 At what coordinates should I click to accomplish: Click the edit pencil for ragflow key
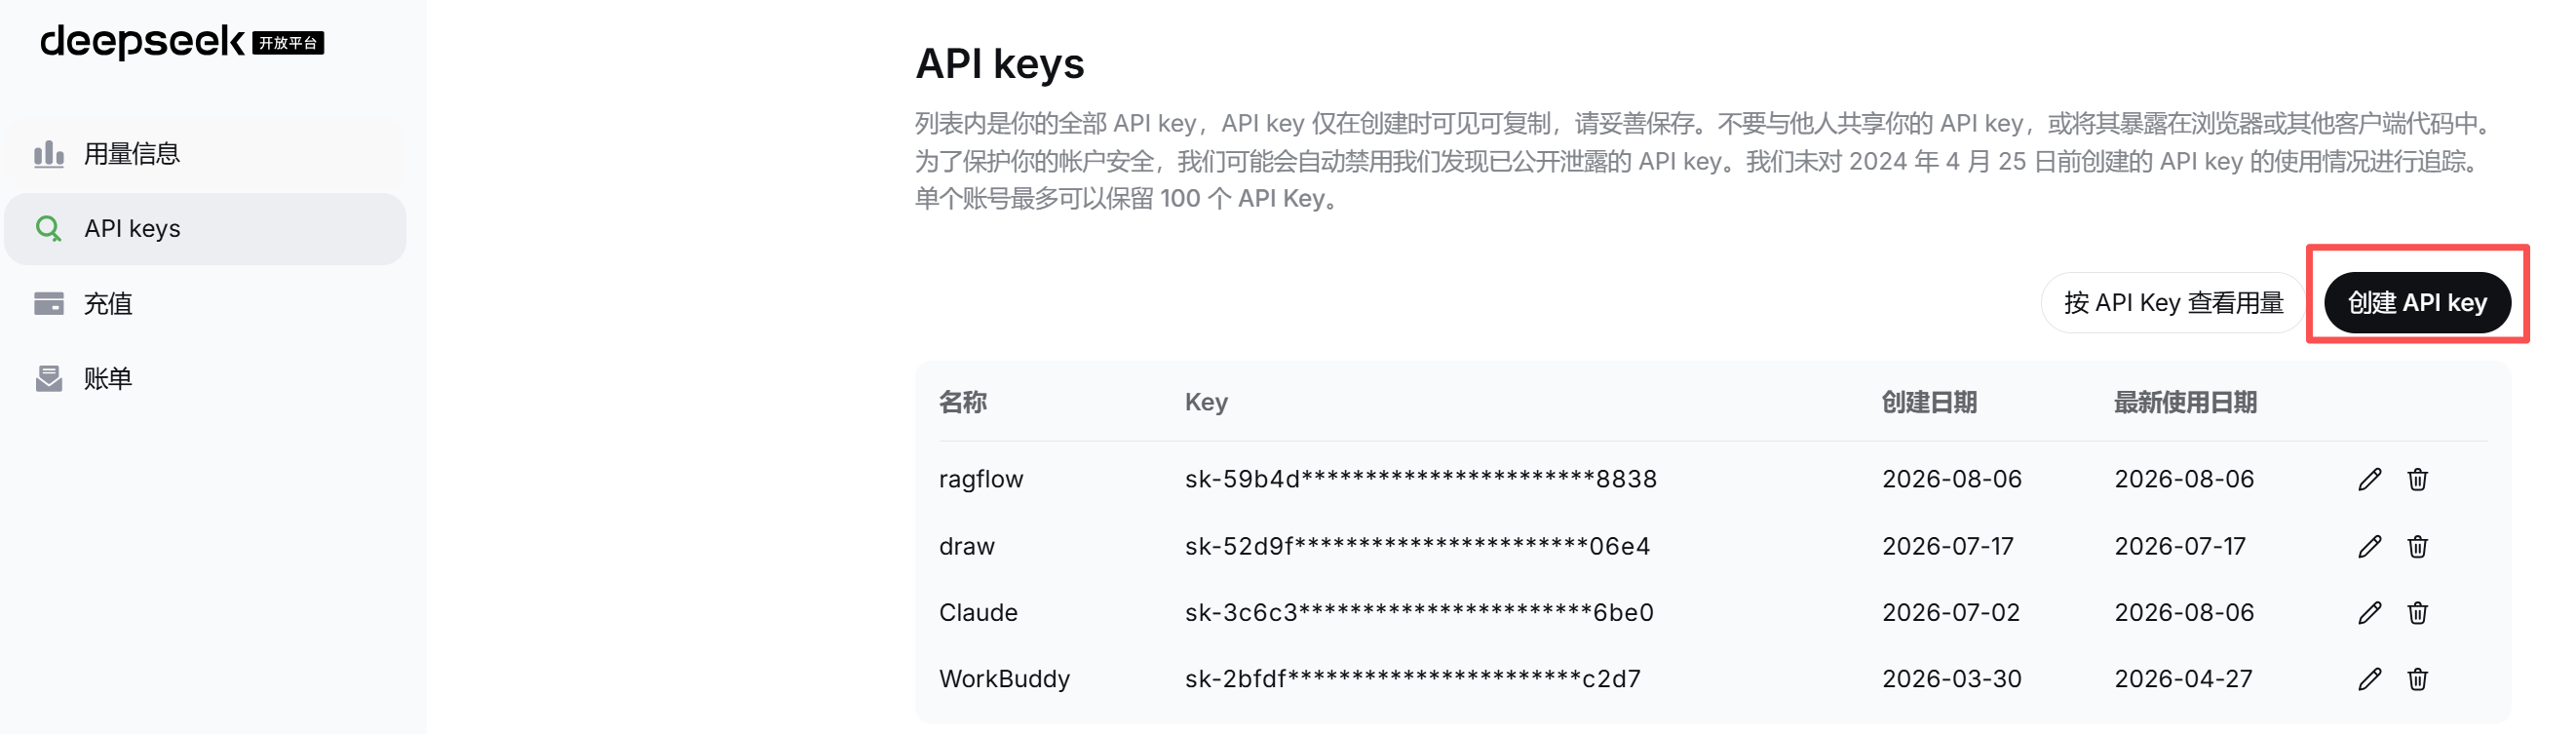[x=2369, y=479]
